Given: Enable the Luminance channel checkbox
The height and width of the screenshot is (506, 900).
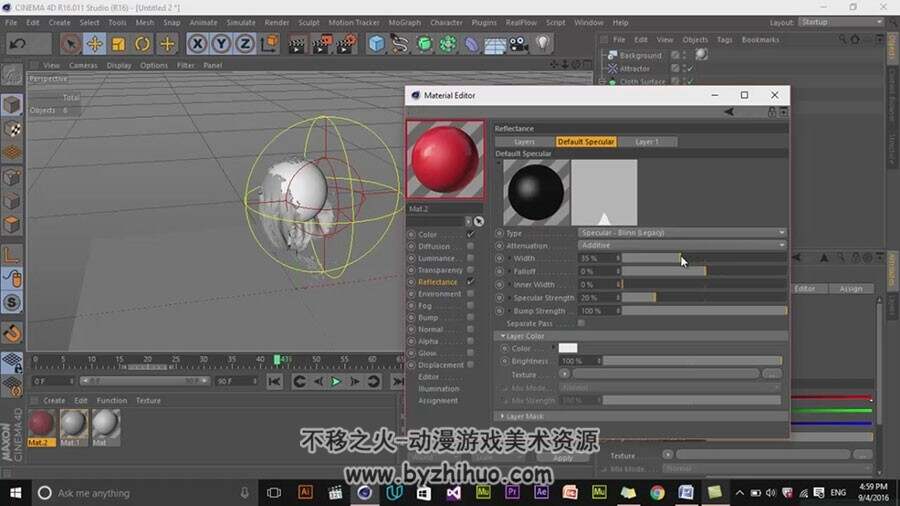Looking at the screenshot, I should [471, 258].
